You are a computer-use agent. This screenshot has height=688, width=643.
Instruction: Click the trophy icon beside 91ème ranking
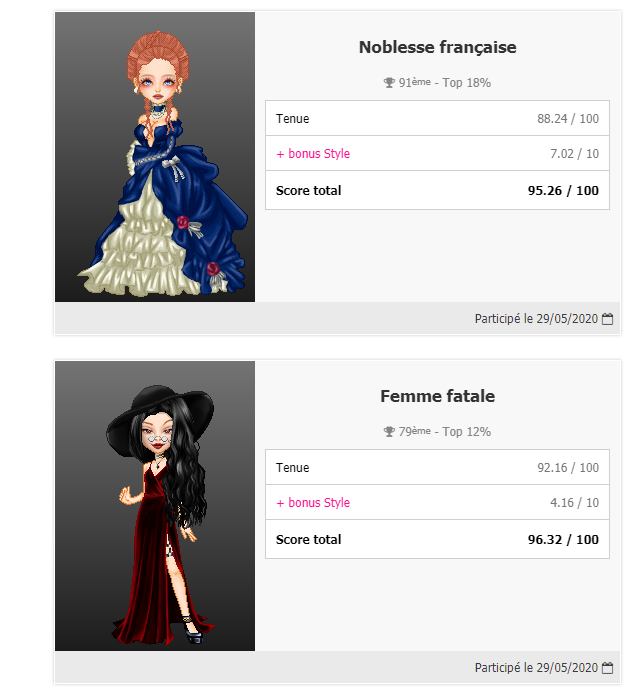click(389, 83)
